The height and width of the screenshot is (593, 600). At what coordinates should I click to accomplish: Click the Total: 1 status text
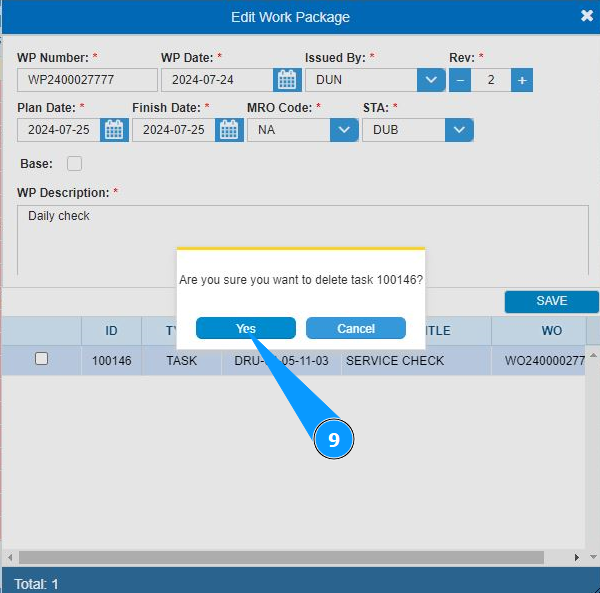point(36,584)
